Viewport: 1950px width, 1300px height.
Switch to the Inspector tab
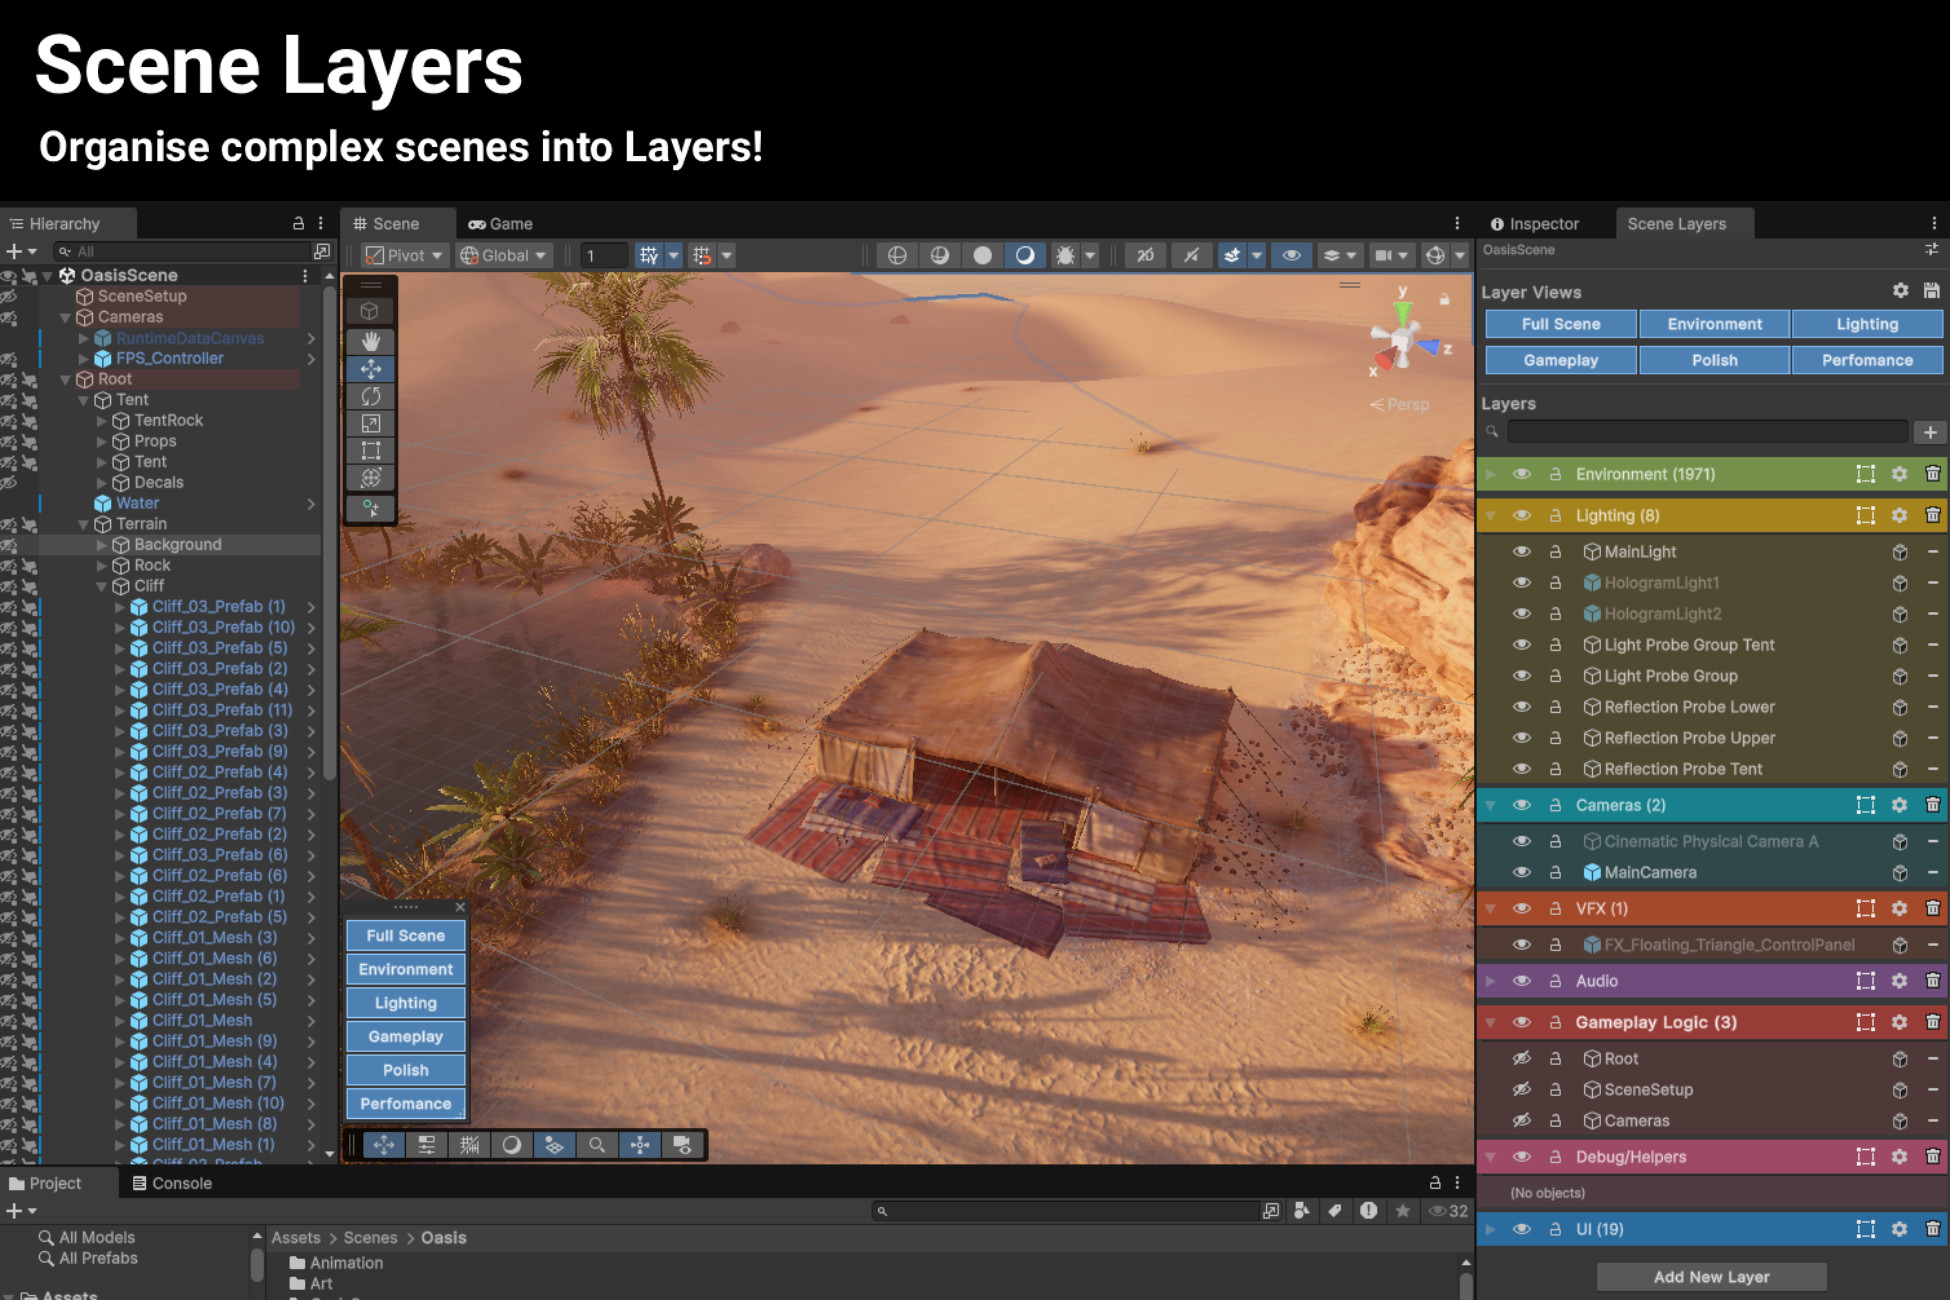point(1535,224)
